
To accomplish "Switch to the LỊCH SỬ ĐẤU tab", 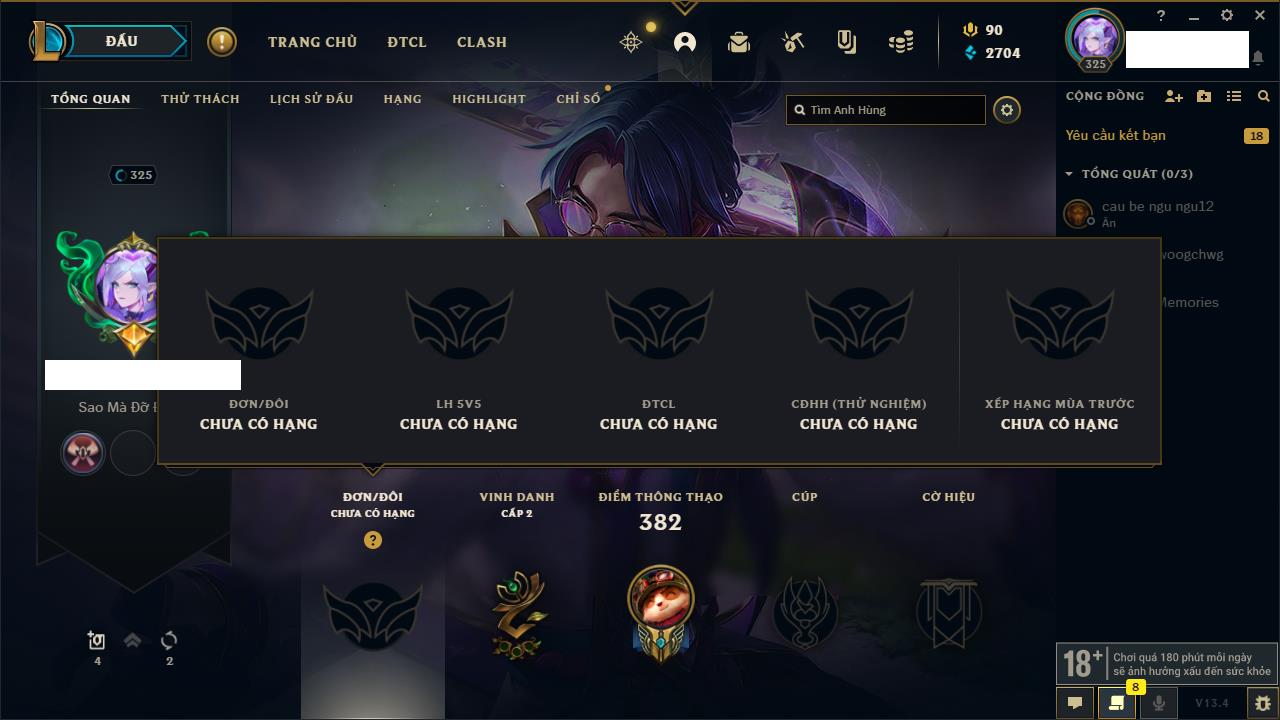I will [311, 99].
